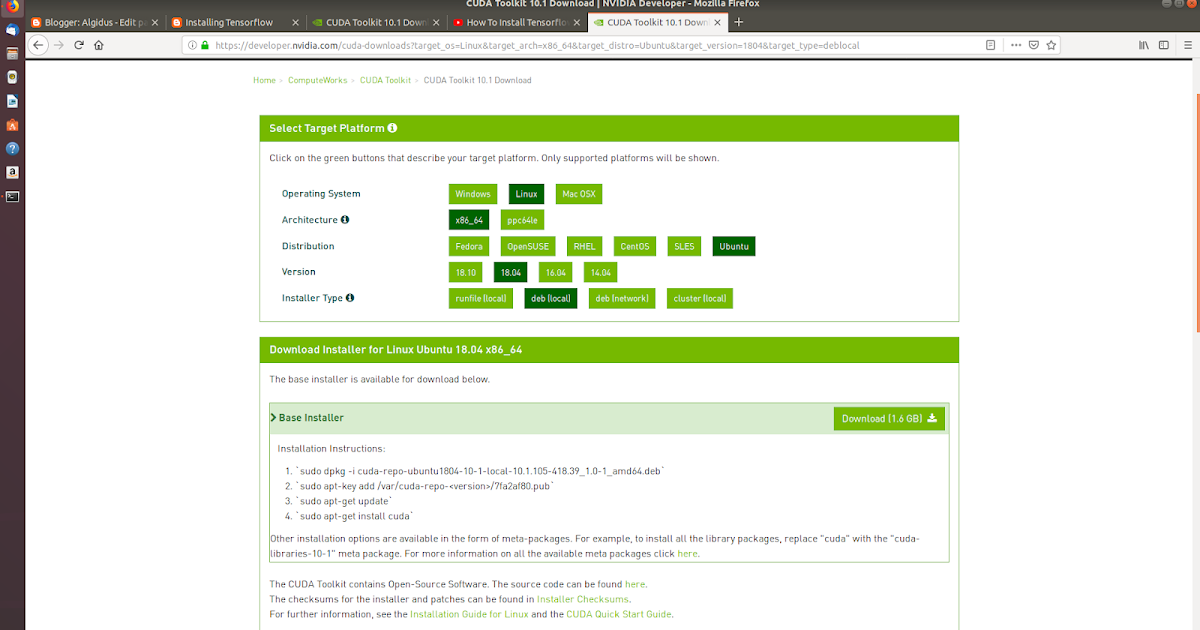Select Ubuntu version 16.04
Viewport: 1200px width, 630px height.
click(x=555, y=272)
